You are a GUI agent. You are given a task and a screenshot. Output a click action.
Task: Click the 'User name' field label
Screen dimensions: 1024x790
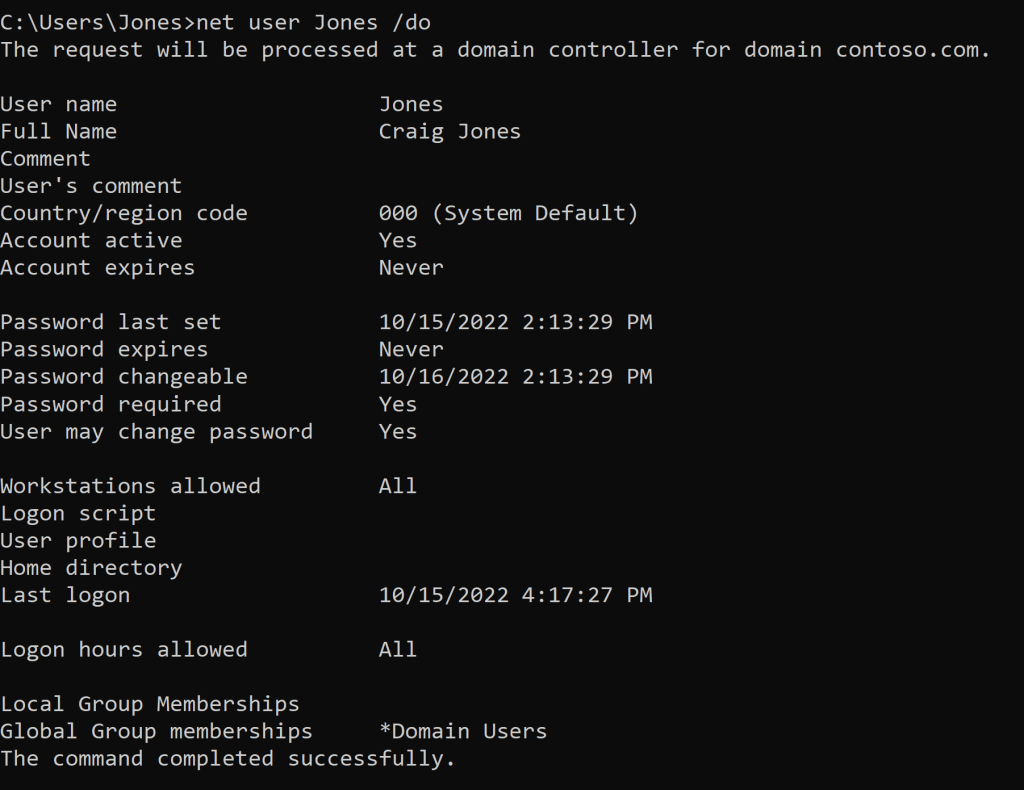click(58, 104)
